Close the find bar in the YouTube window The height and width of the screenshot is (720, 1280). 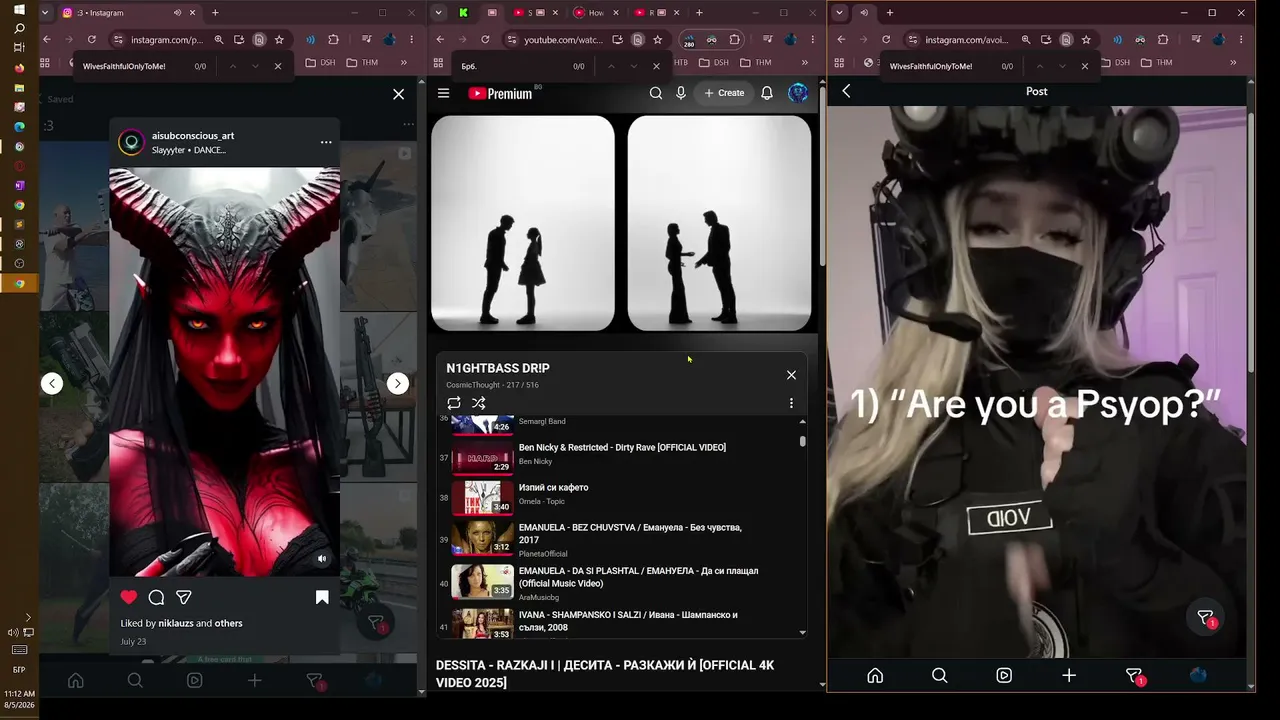coord(656,66)
